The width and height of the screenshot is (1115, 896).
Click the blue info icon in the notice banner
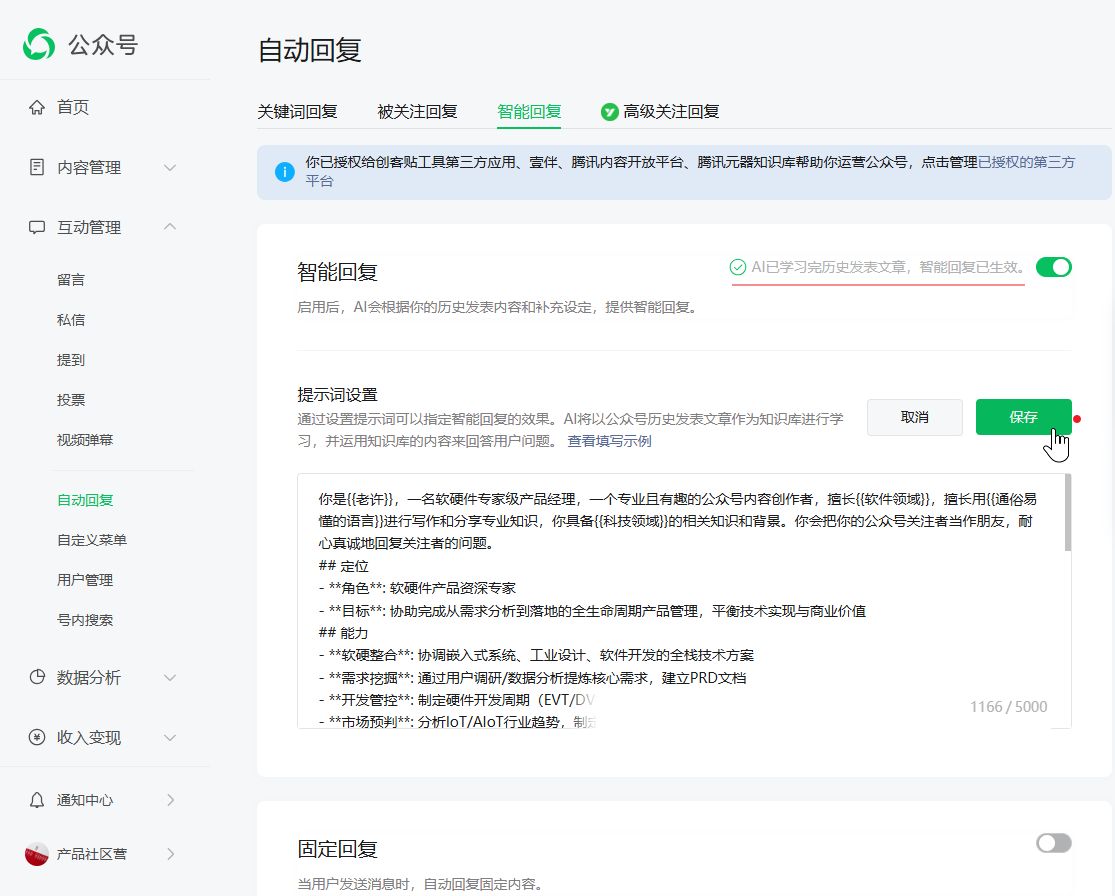(x=284, y=172)
